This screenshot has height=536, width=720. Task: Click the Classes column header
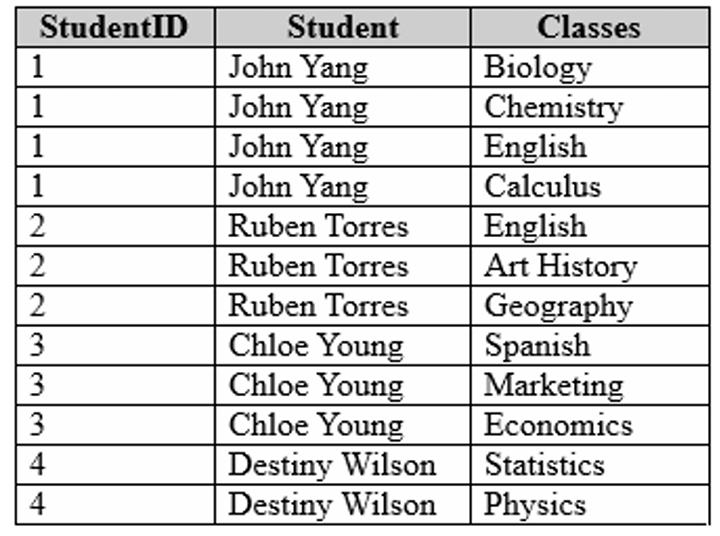coord(589,27)
